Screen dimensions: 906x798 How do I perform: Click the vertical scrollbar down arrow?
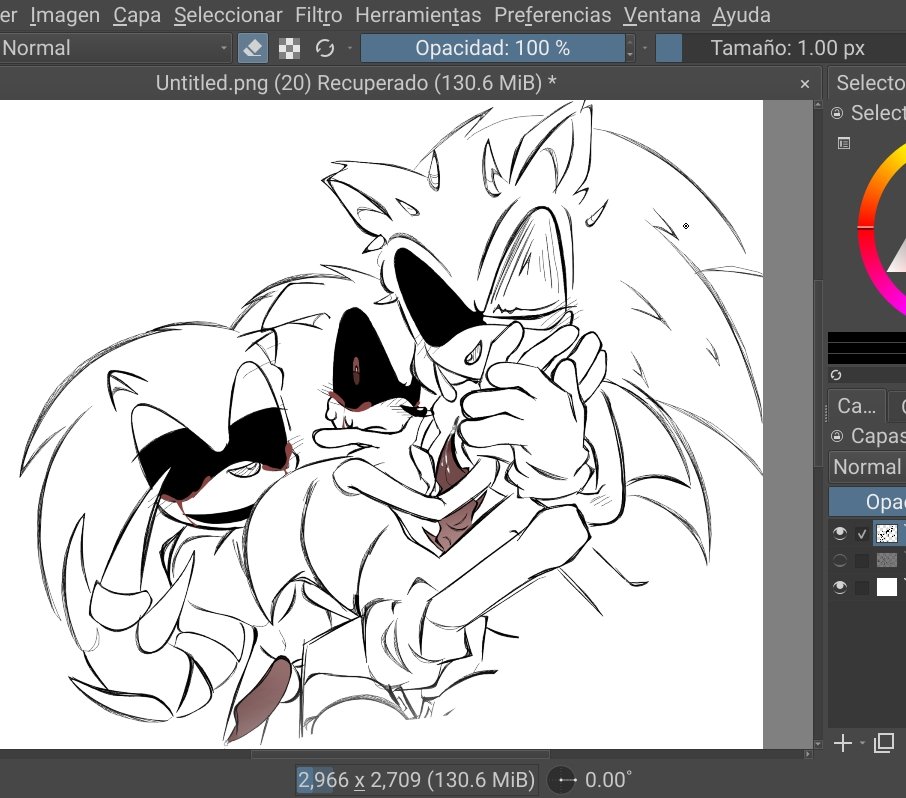[x=818, y=744]
